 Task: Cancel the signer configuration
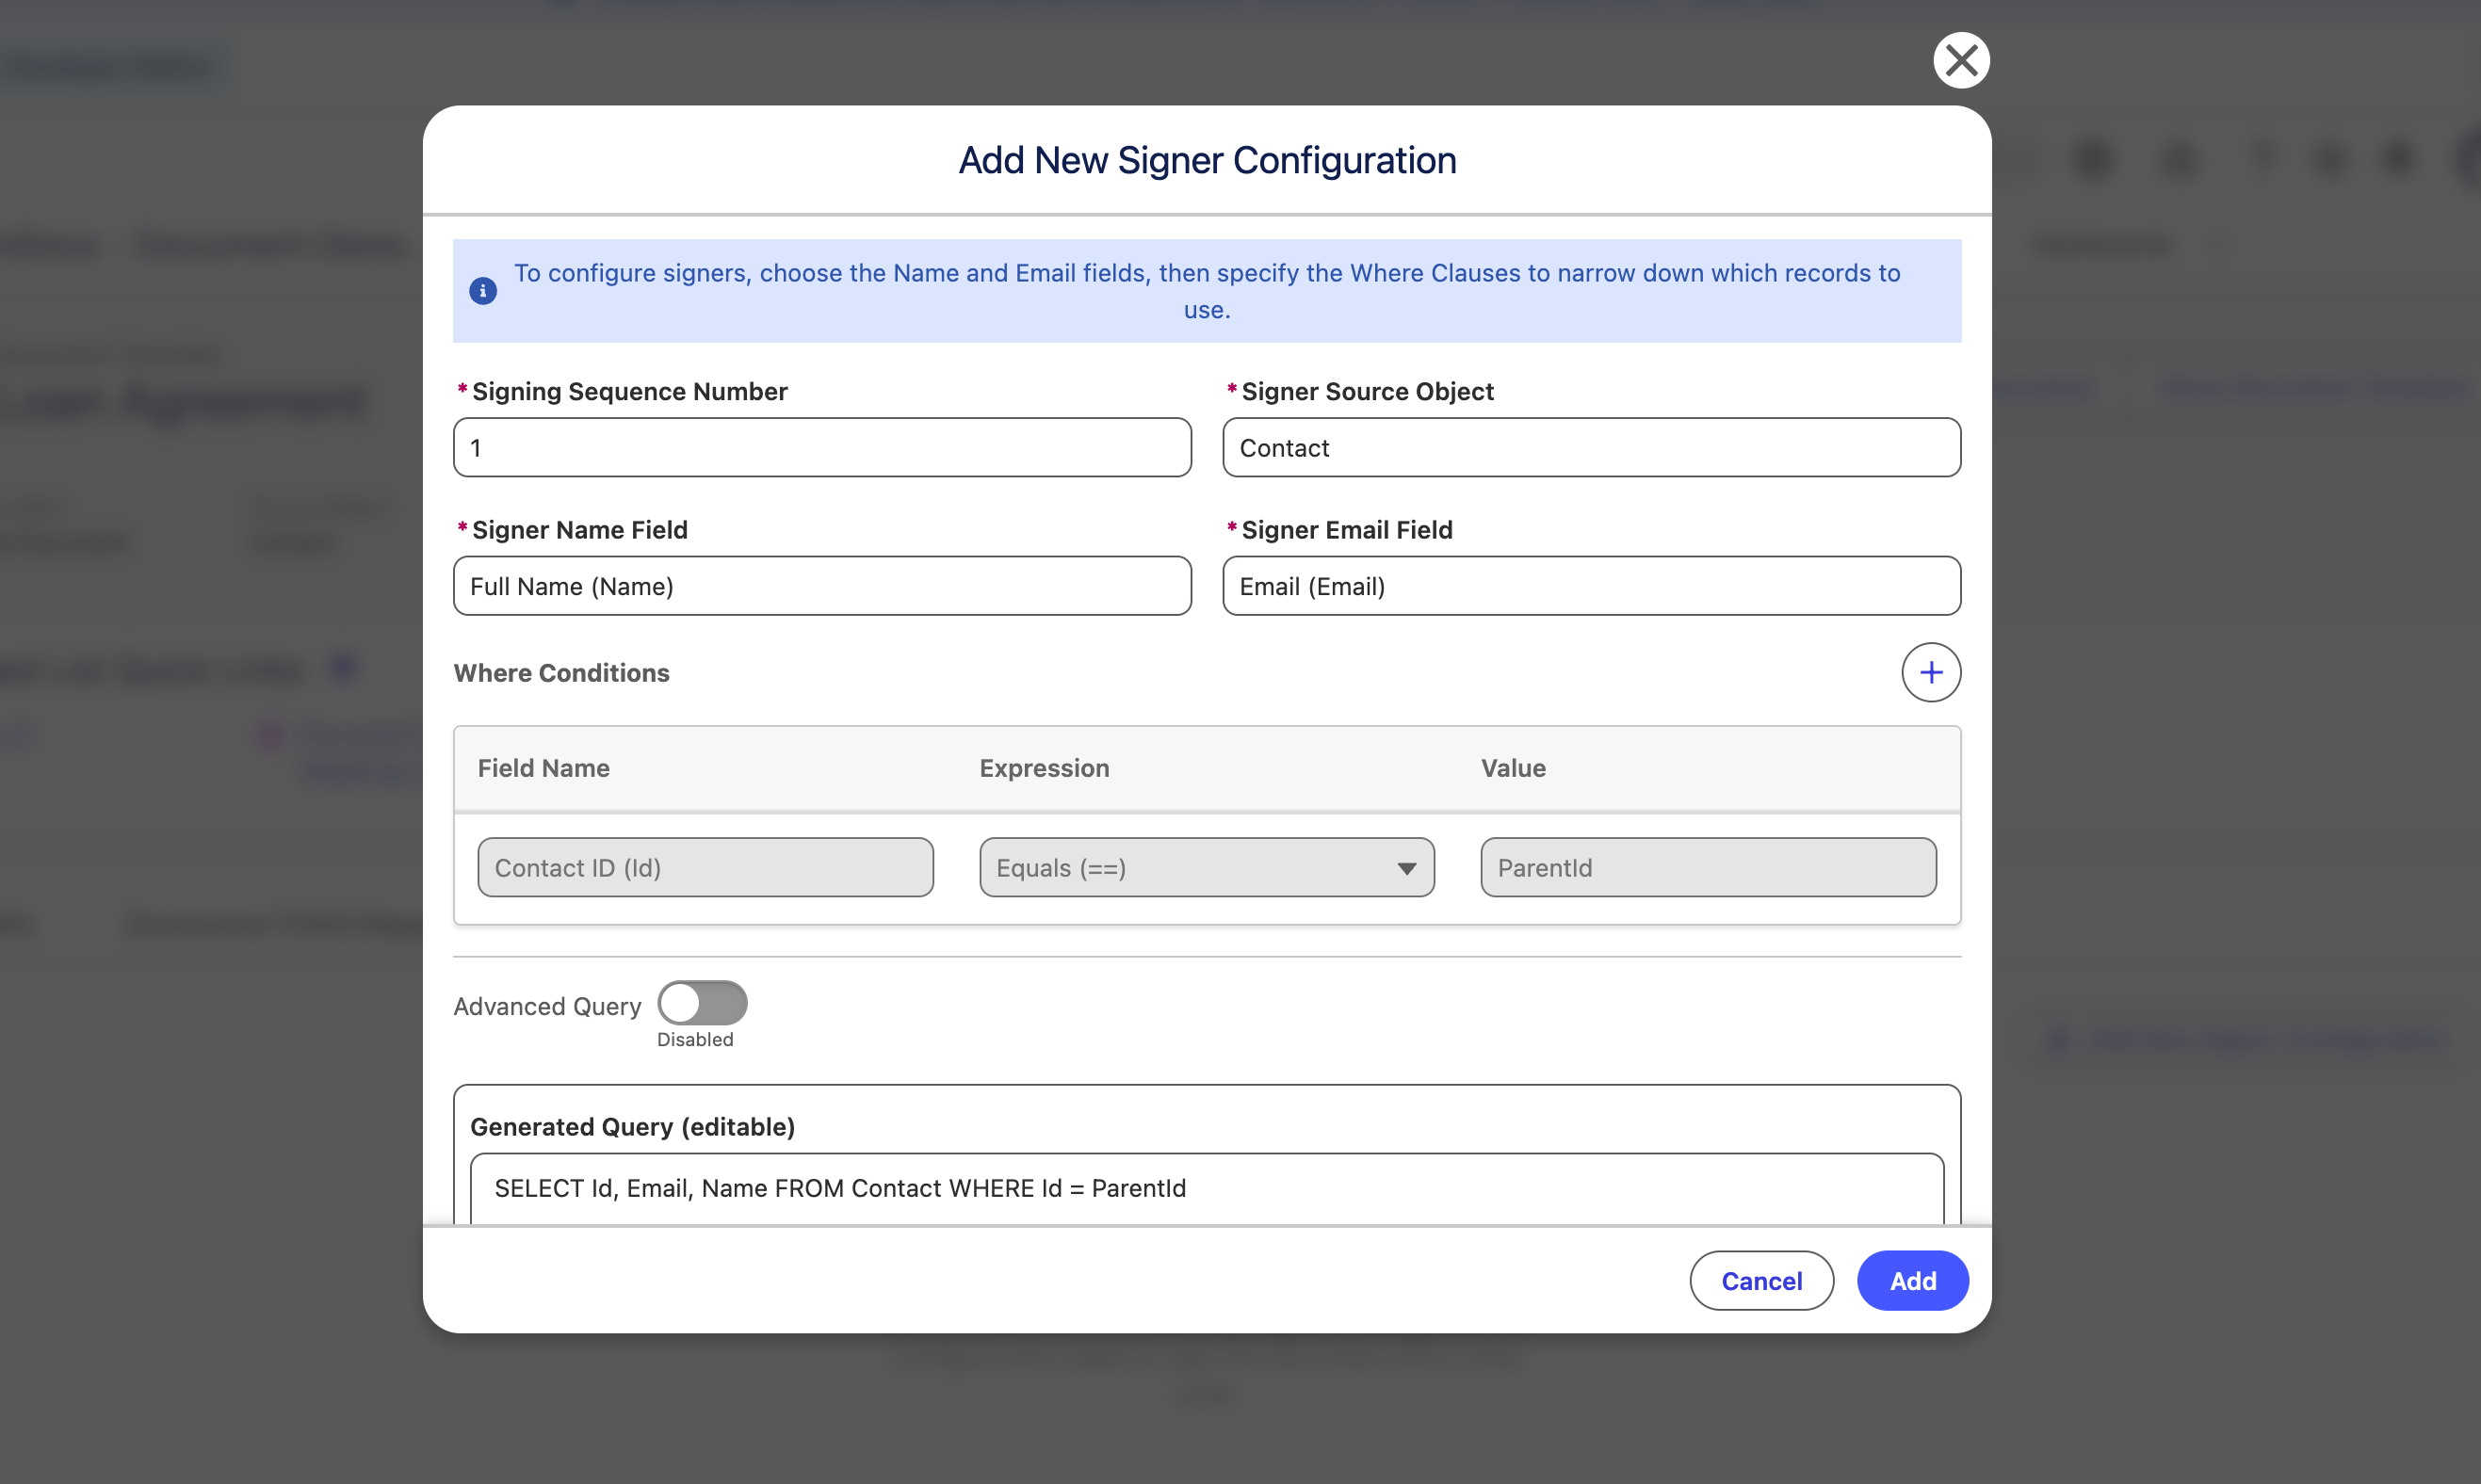click(x=1761, y=1280)
